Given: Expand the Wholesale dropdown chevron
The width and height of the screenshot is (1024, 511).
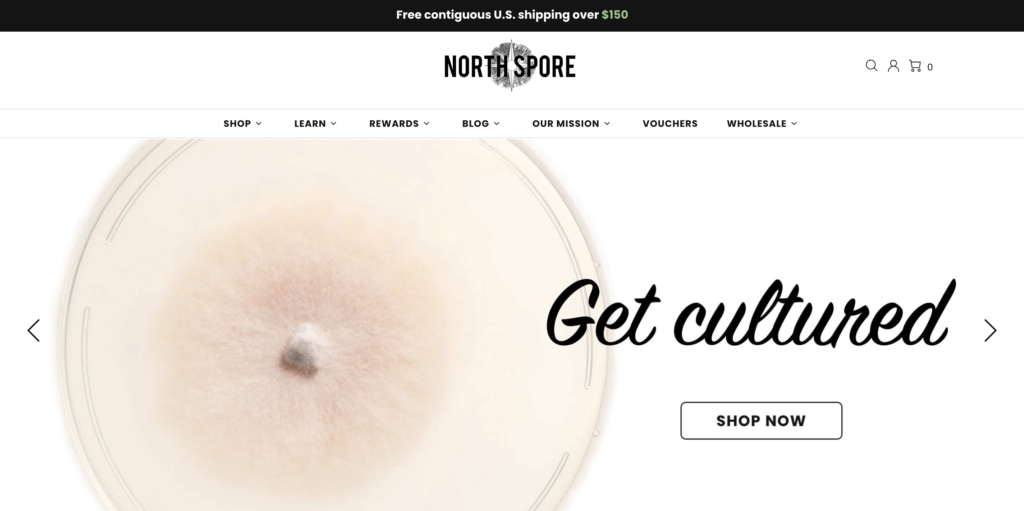Looking at the screenshot, I should (794, 124).
